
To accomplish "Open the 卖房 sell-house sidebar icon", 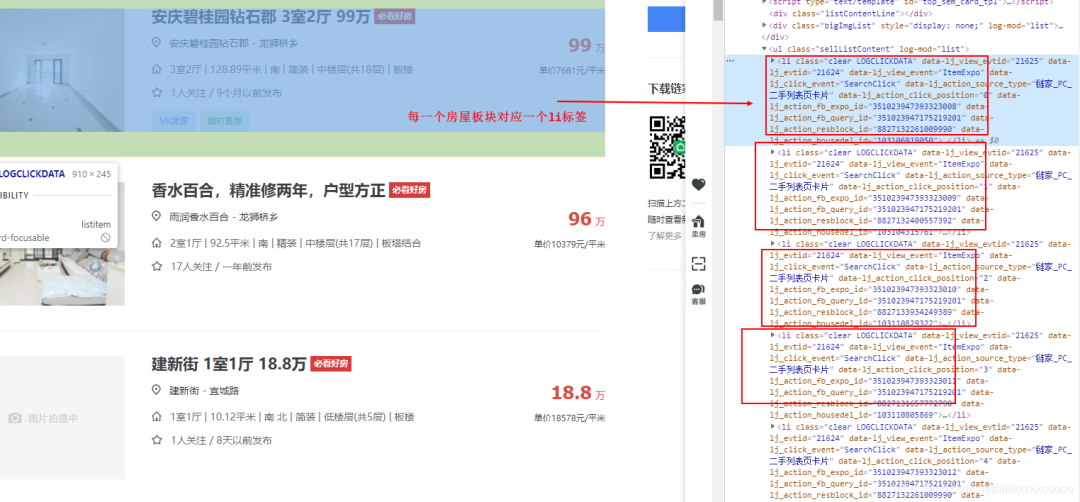I will pyautogui.click(x=698, y=226).
